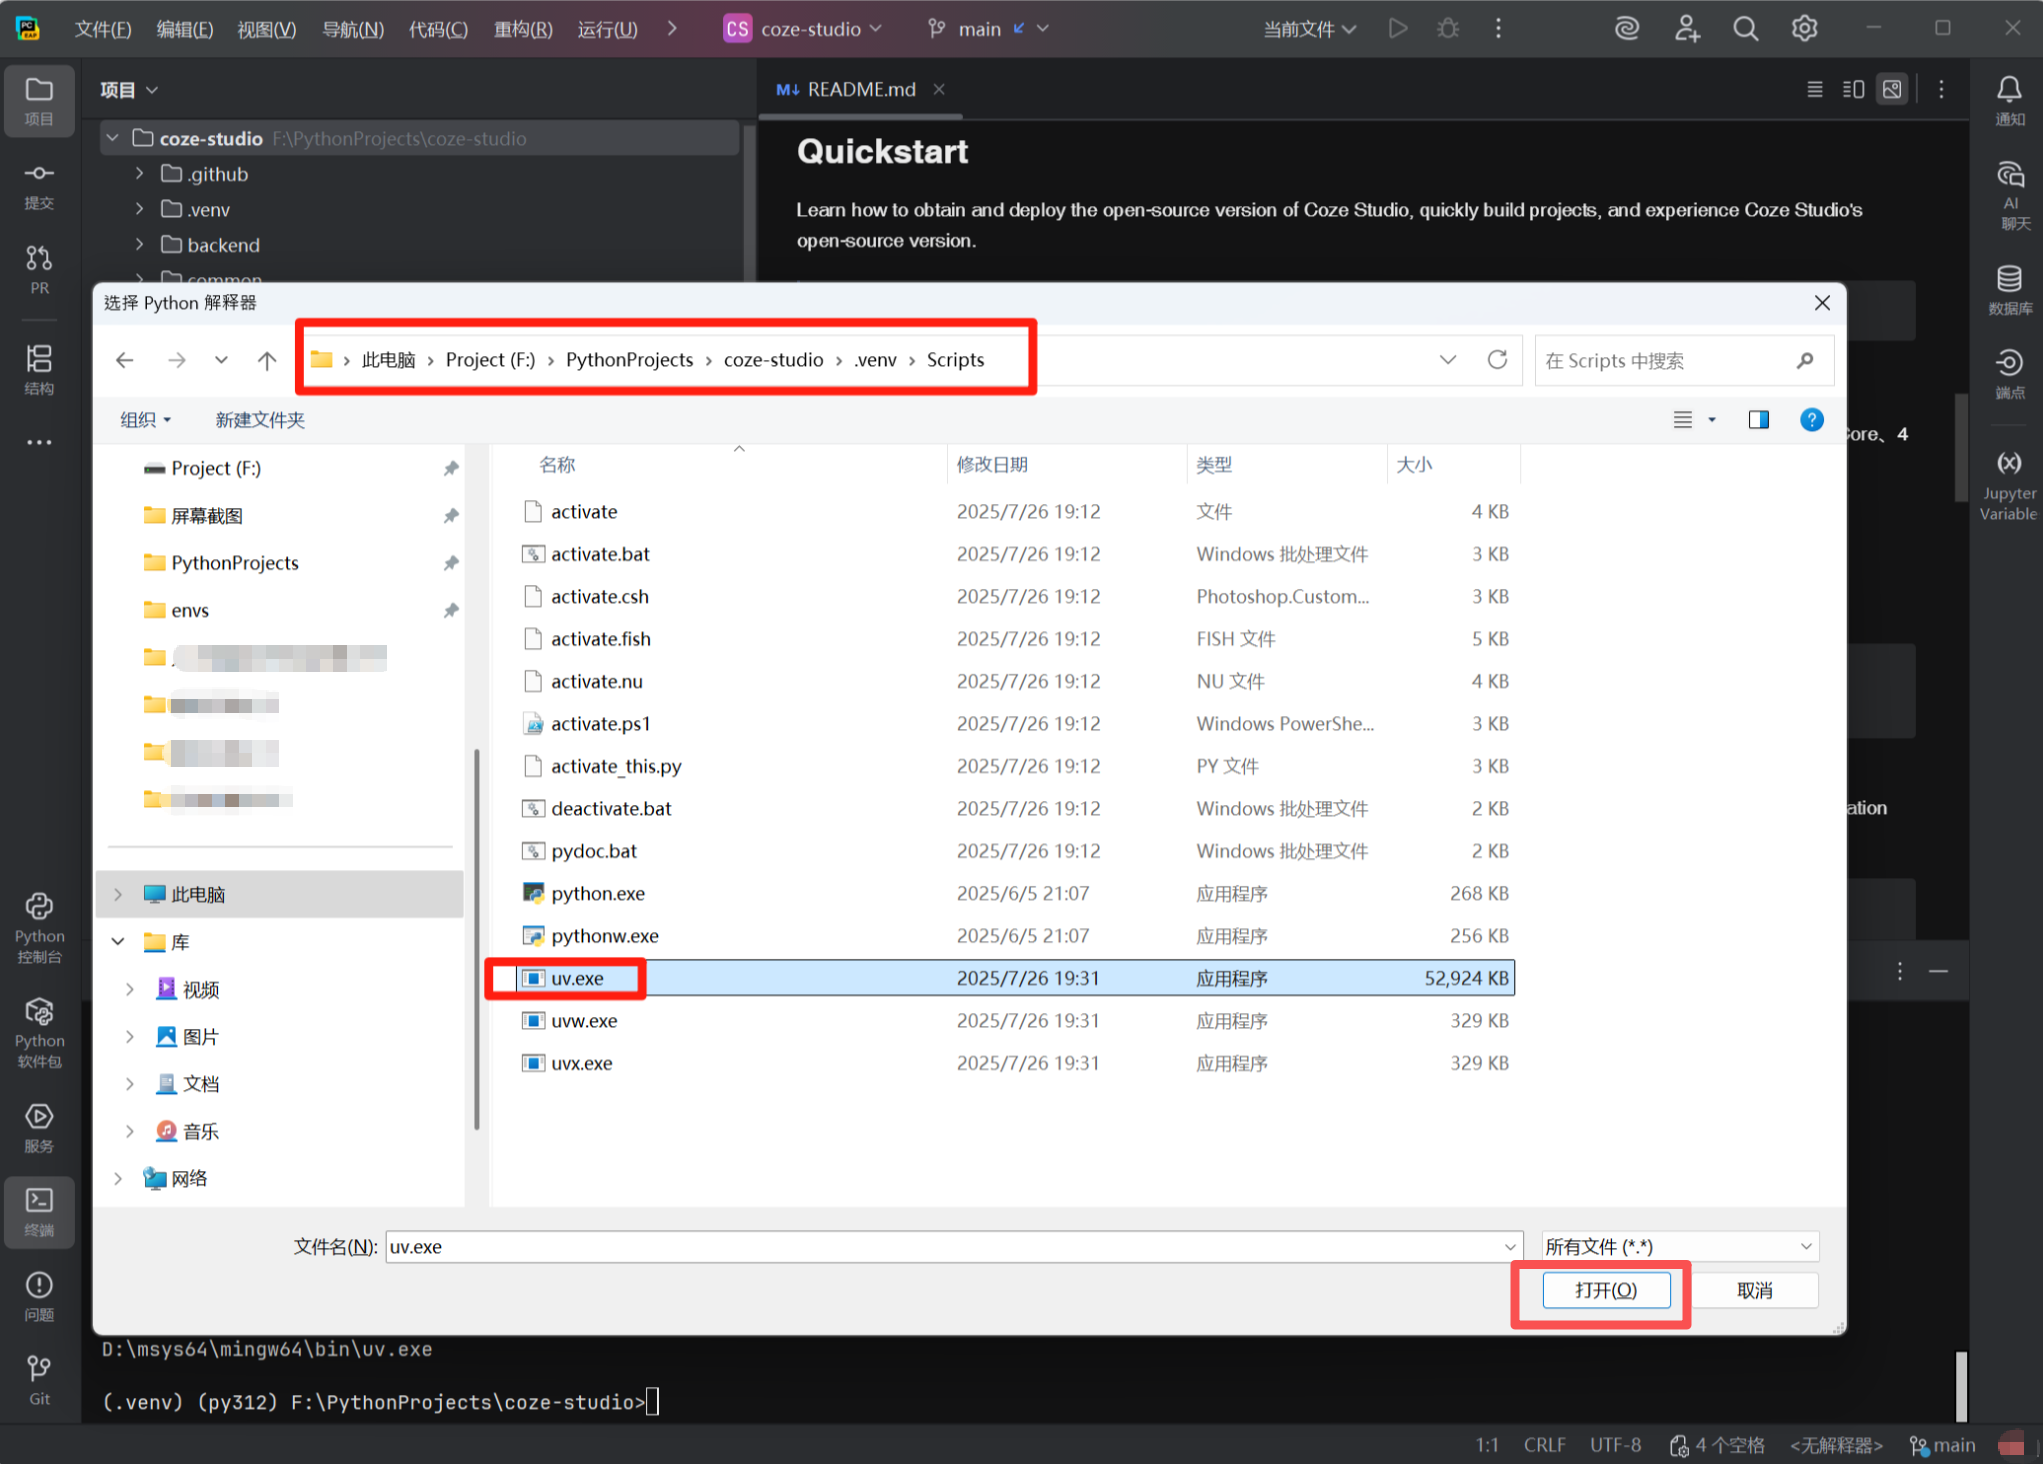This screenshot has height=1464, width=2043.
Task: Toggle the preview pane in file dialog
Action: click(1758, 420)
